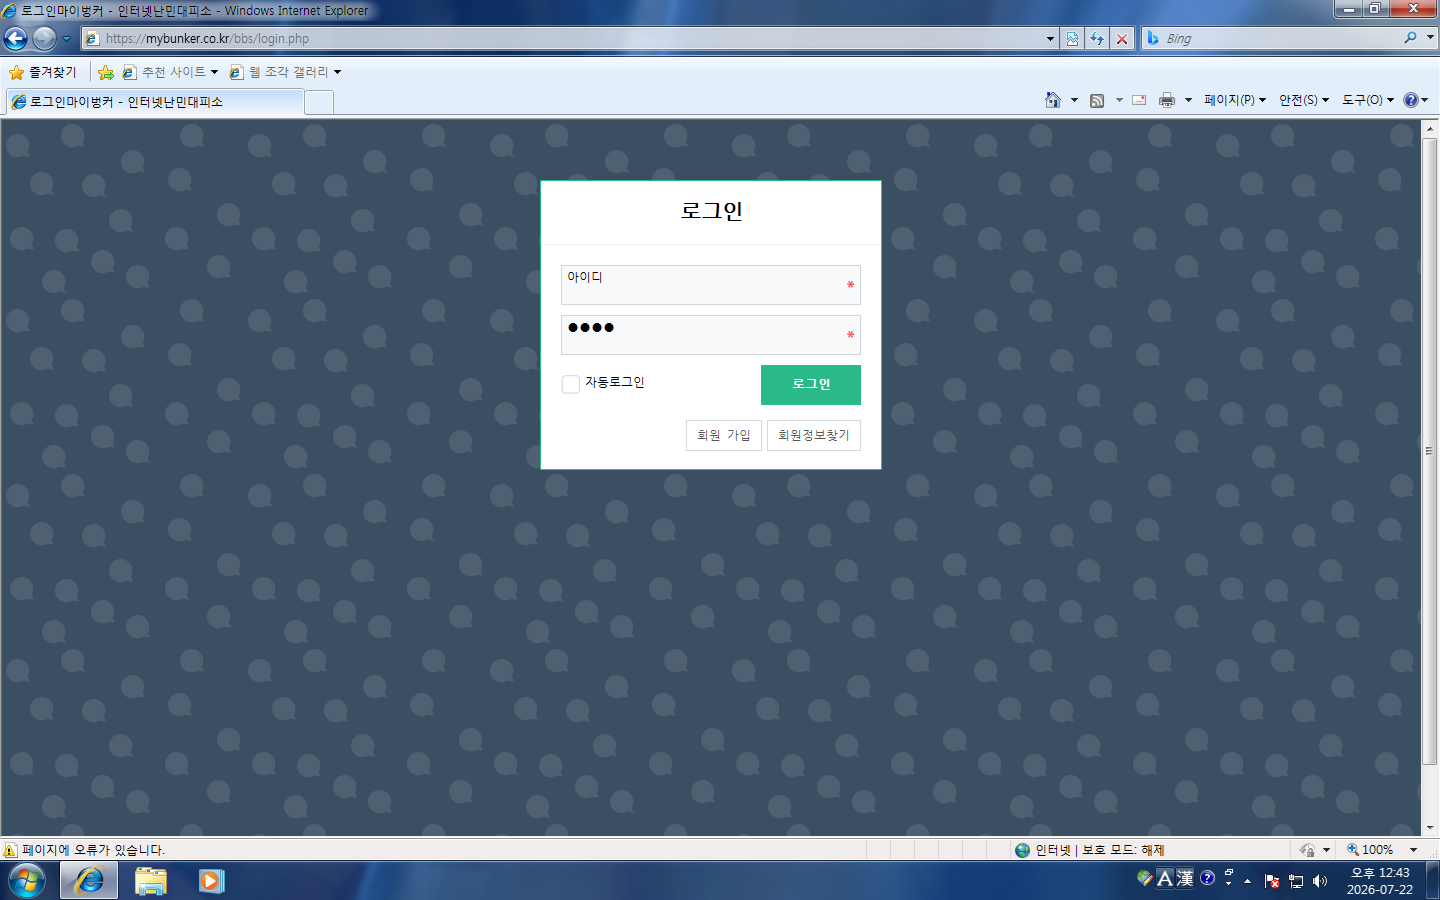
Task: Click the 아이디 input field
Action: [711, 285]
